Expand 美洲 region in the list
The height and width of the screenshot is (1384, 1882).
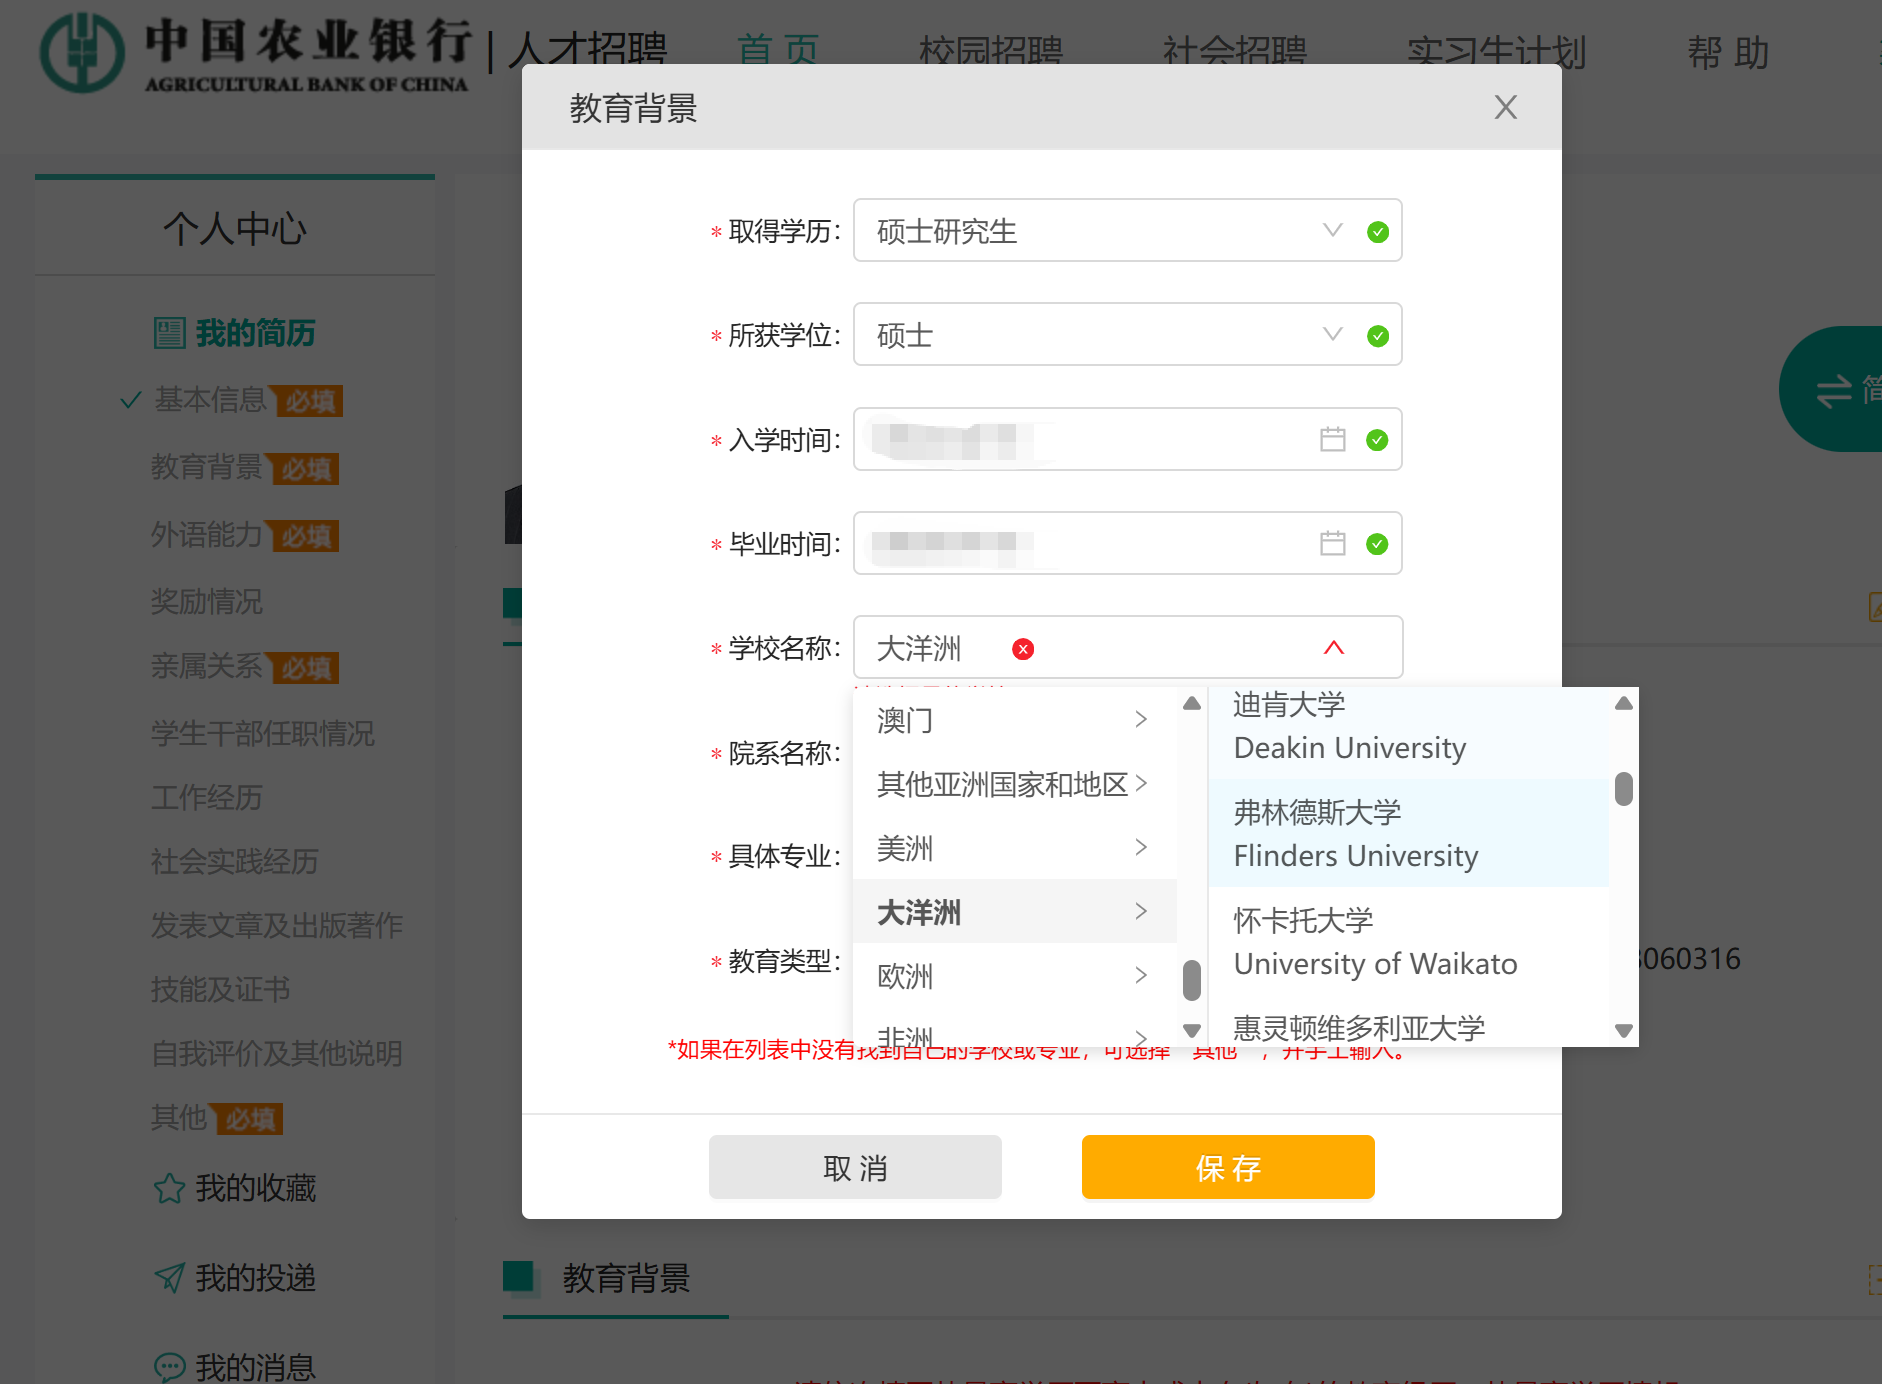click(x=1014, y=848)
